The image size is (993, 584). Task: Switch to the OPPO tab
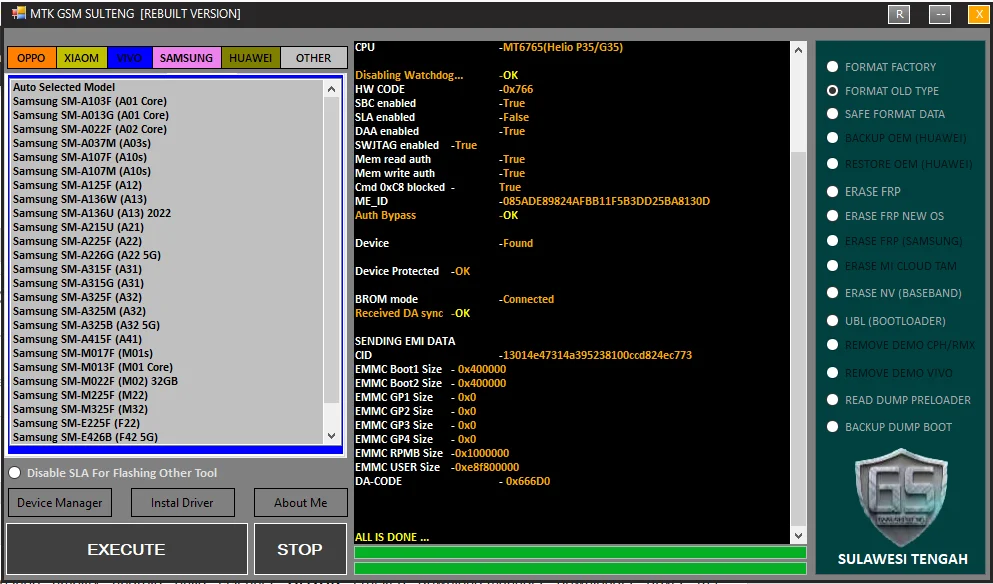32,58
